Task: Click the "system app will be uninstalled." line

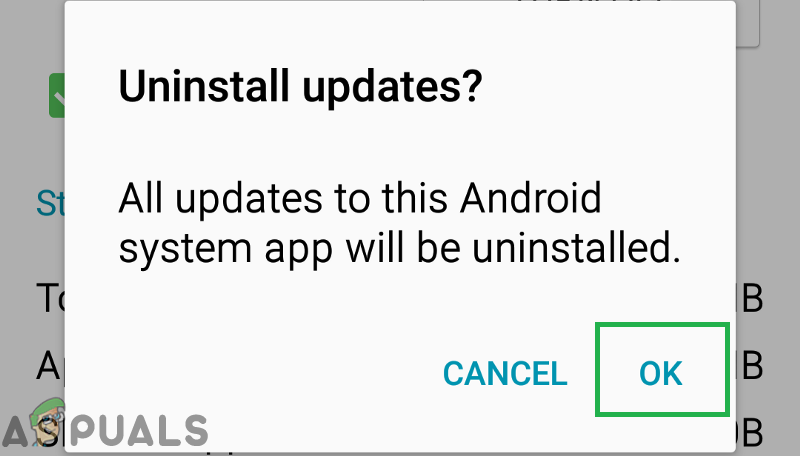Action: [x=399, y=248]
